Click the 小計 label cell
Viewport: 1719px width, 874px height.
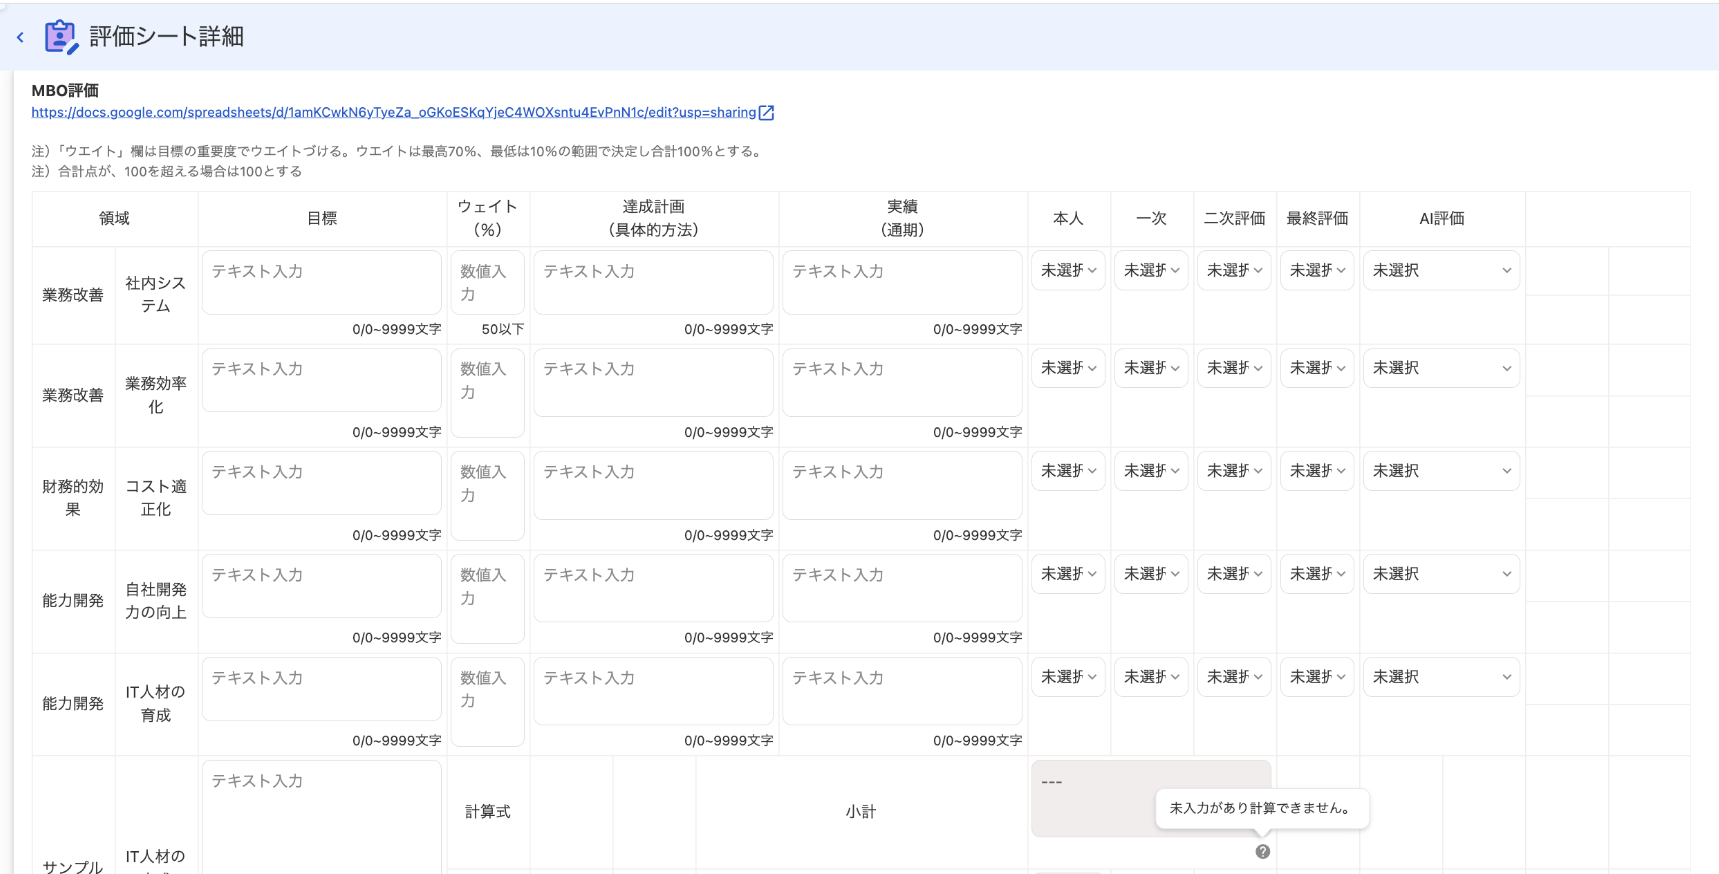click(x=861, y=812)
